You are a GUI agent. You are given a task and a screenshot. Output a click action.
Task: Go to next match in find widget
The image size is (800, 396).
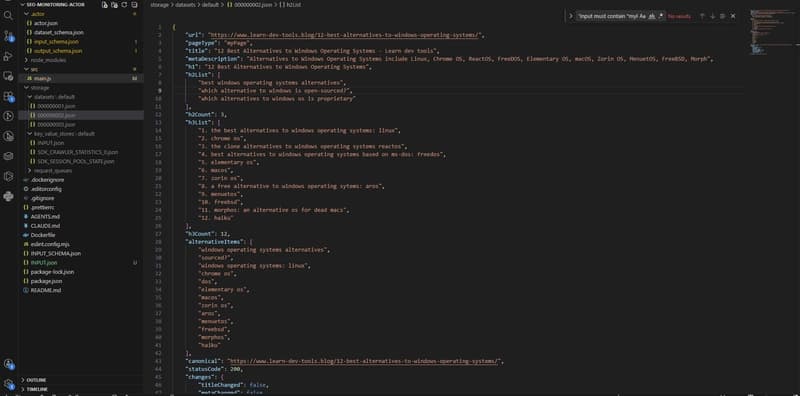(712, 16)
